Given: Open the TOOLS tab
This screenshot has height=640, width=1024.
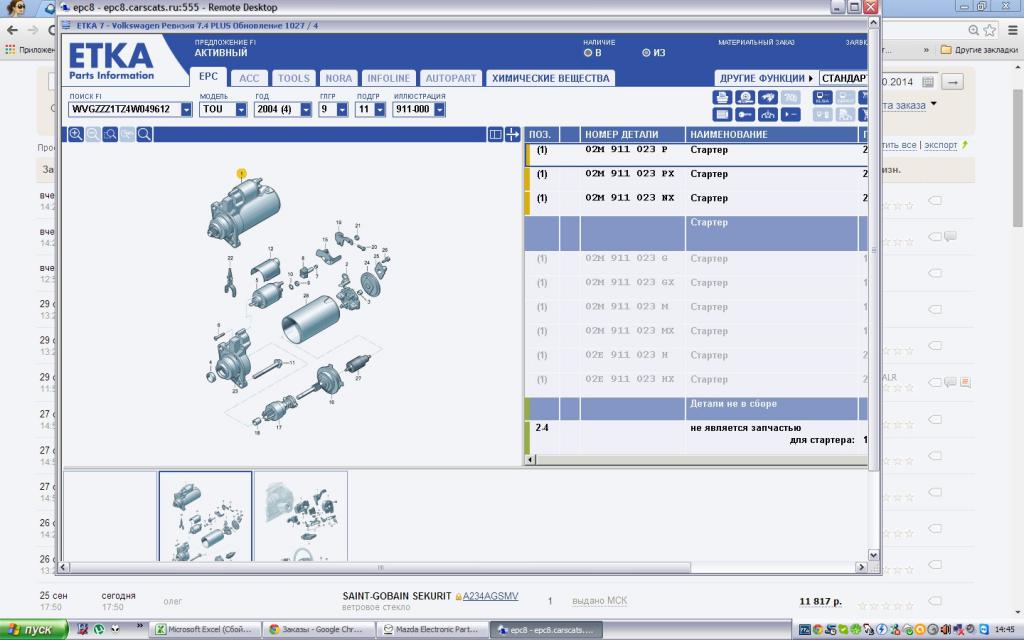Looking at the screenshot, I should tap(294, 78).
